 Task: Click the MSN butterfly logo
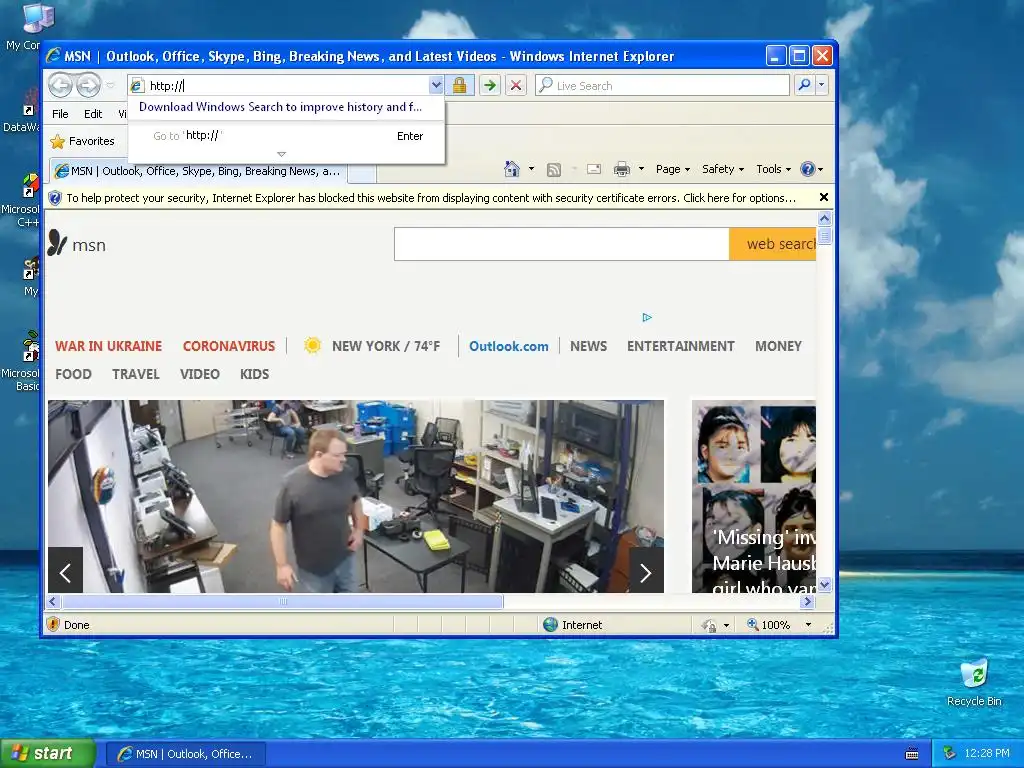[x=57, y=243]
